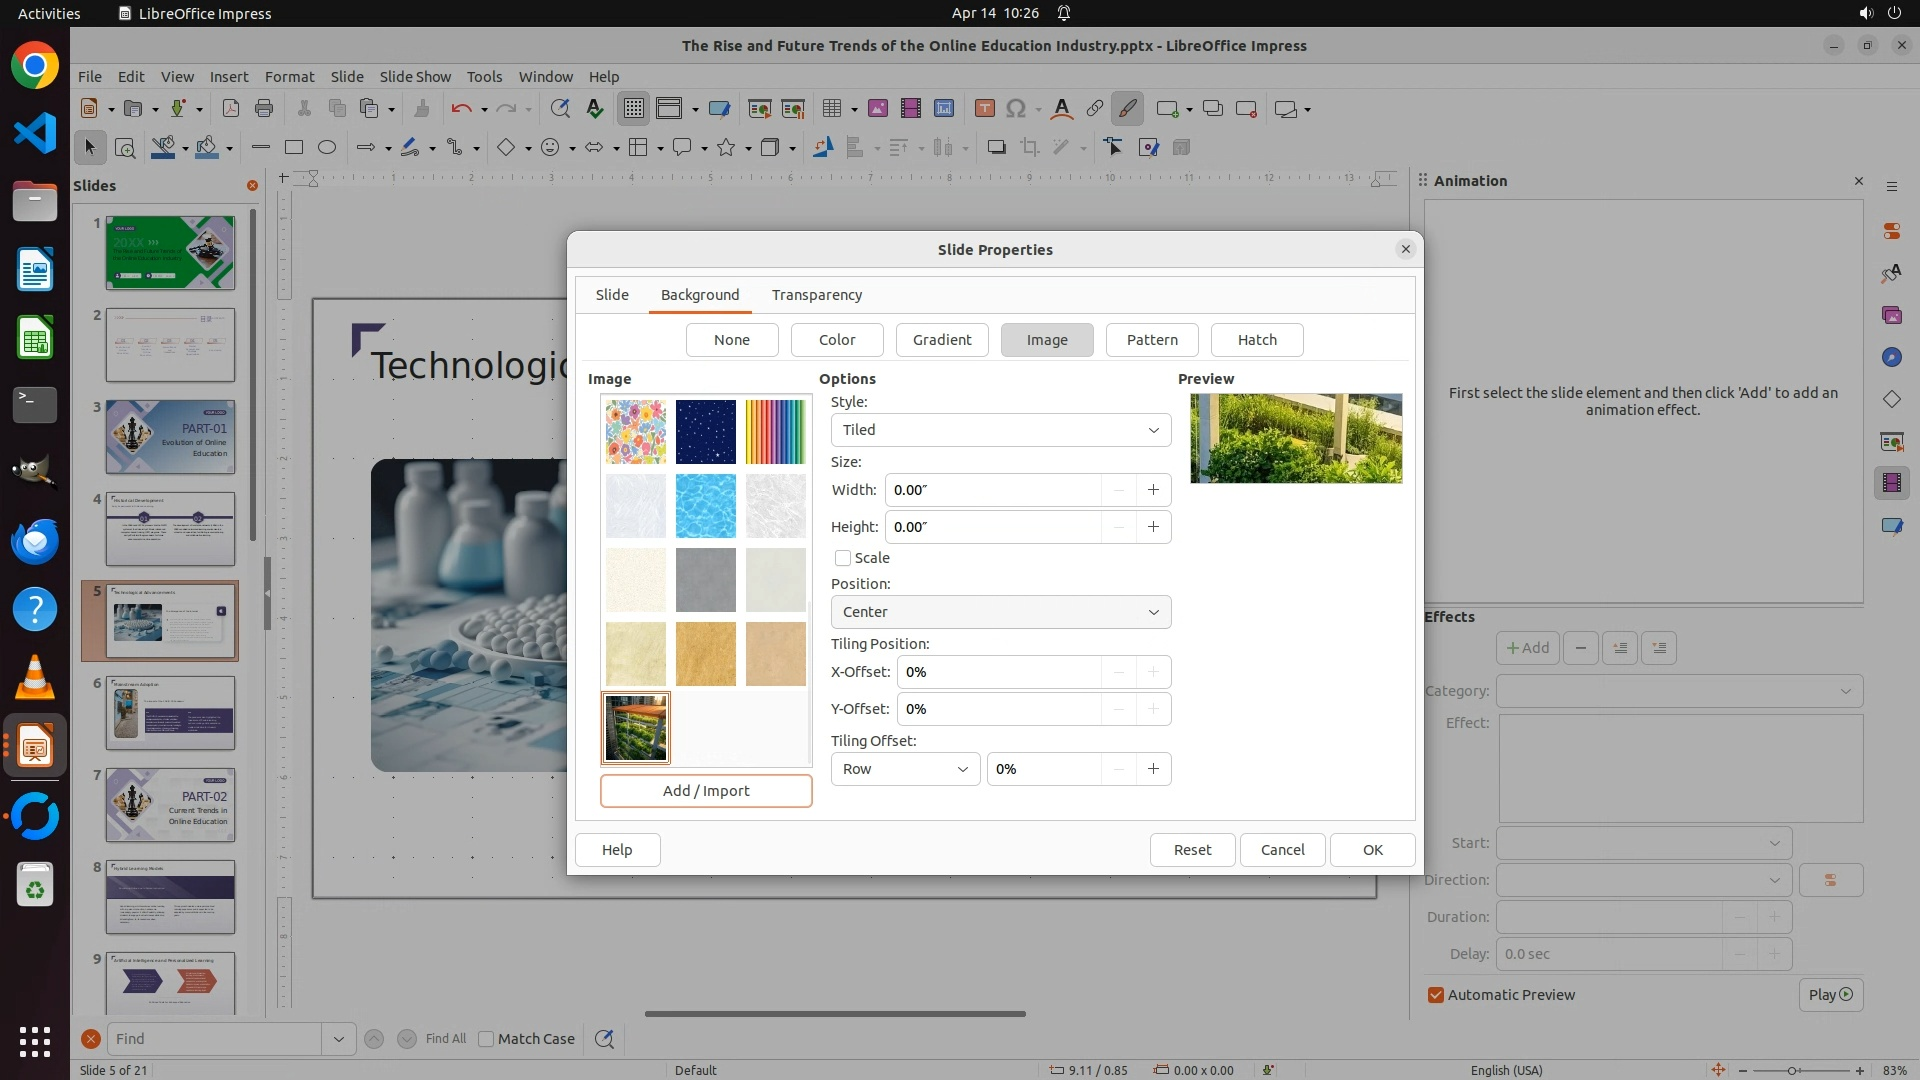The width and height of the screenshot is (1920, 1080).
Task: Select the Rectangle drawing tool
Action: coord(293,148)
